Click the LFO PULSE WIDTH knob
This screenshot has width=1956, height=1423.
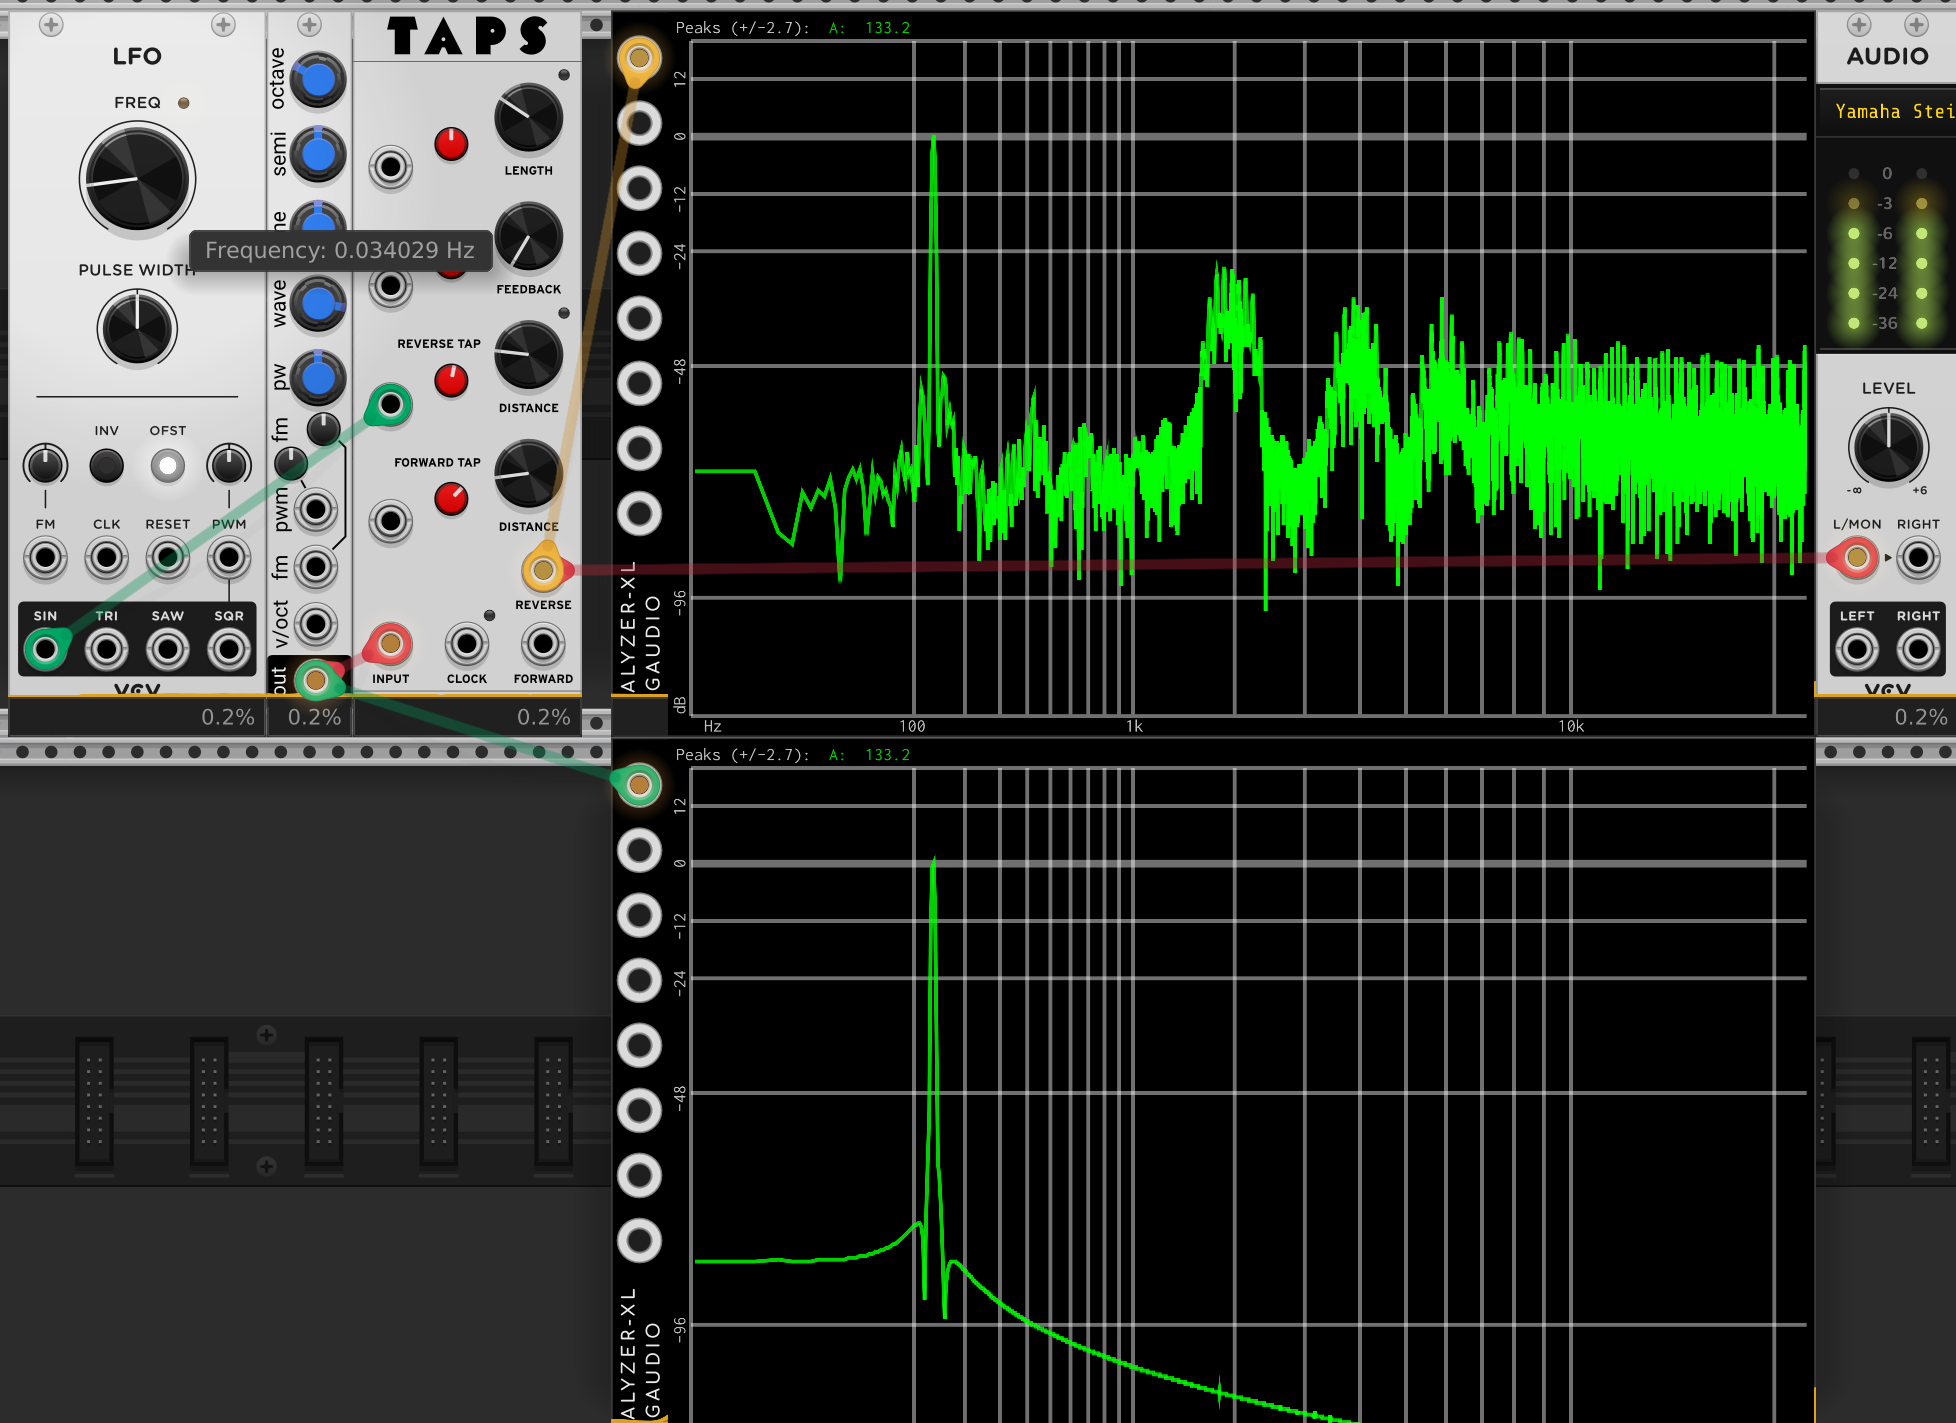tap(137, 328)
